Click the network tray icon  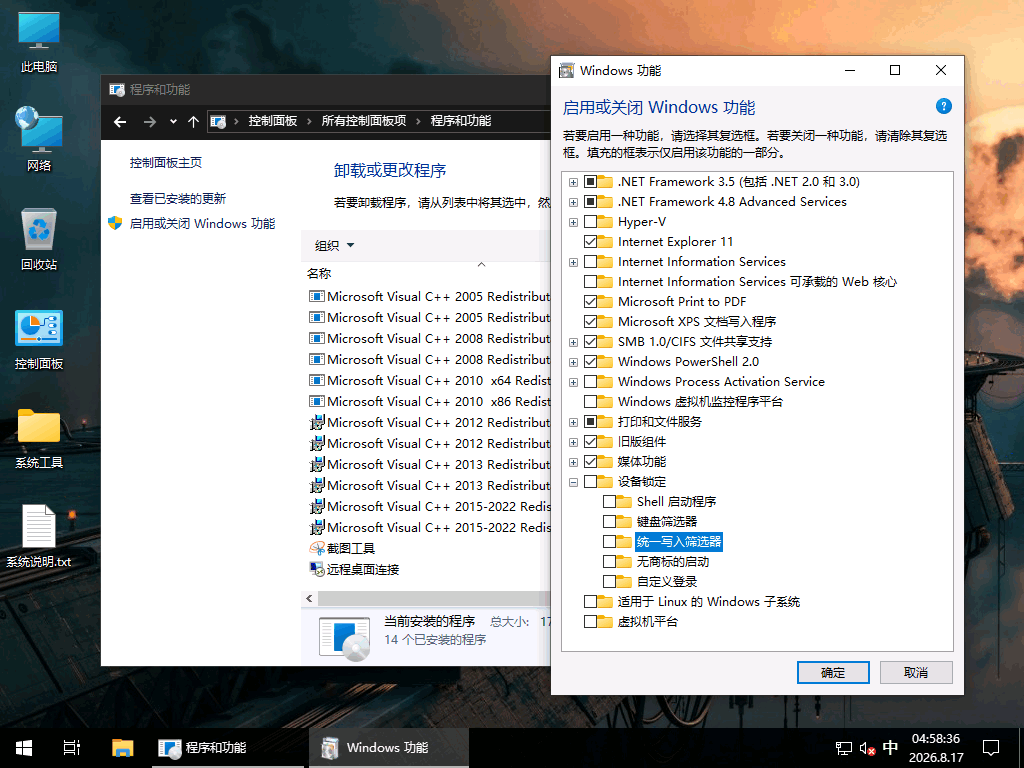844,748
